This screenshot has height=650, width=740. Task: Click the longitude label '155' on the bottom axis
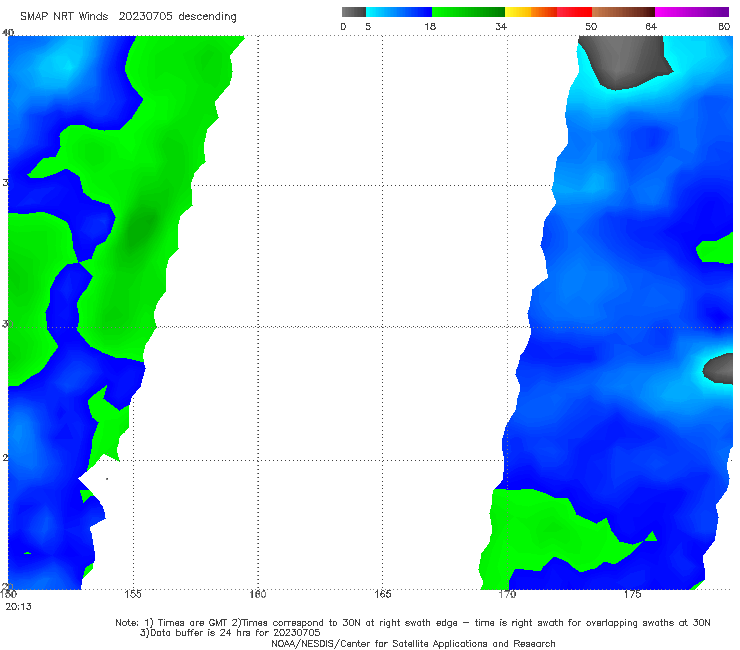tap(133, 594)
